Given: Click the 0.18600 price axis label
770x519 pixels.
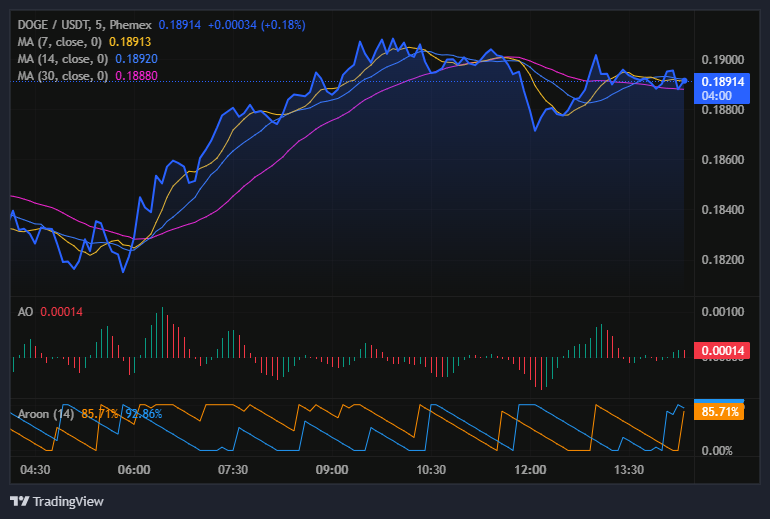Looking at the screenshot, I should [x=722, y=160].
